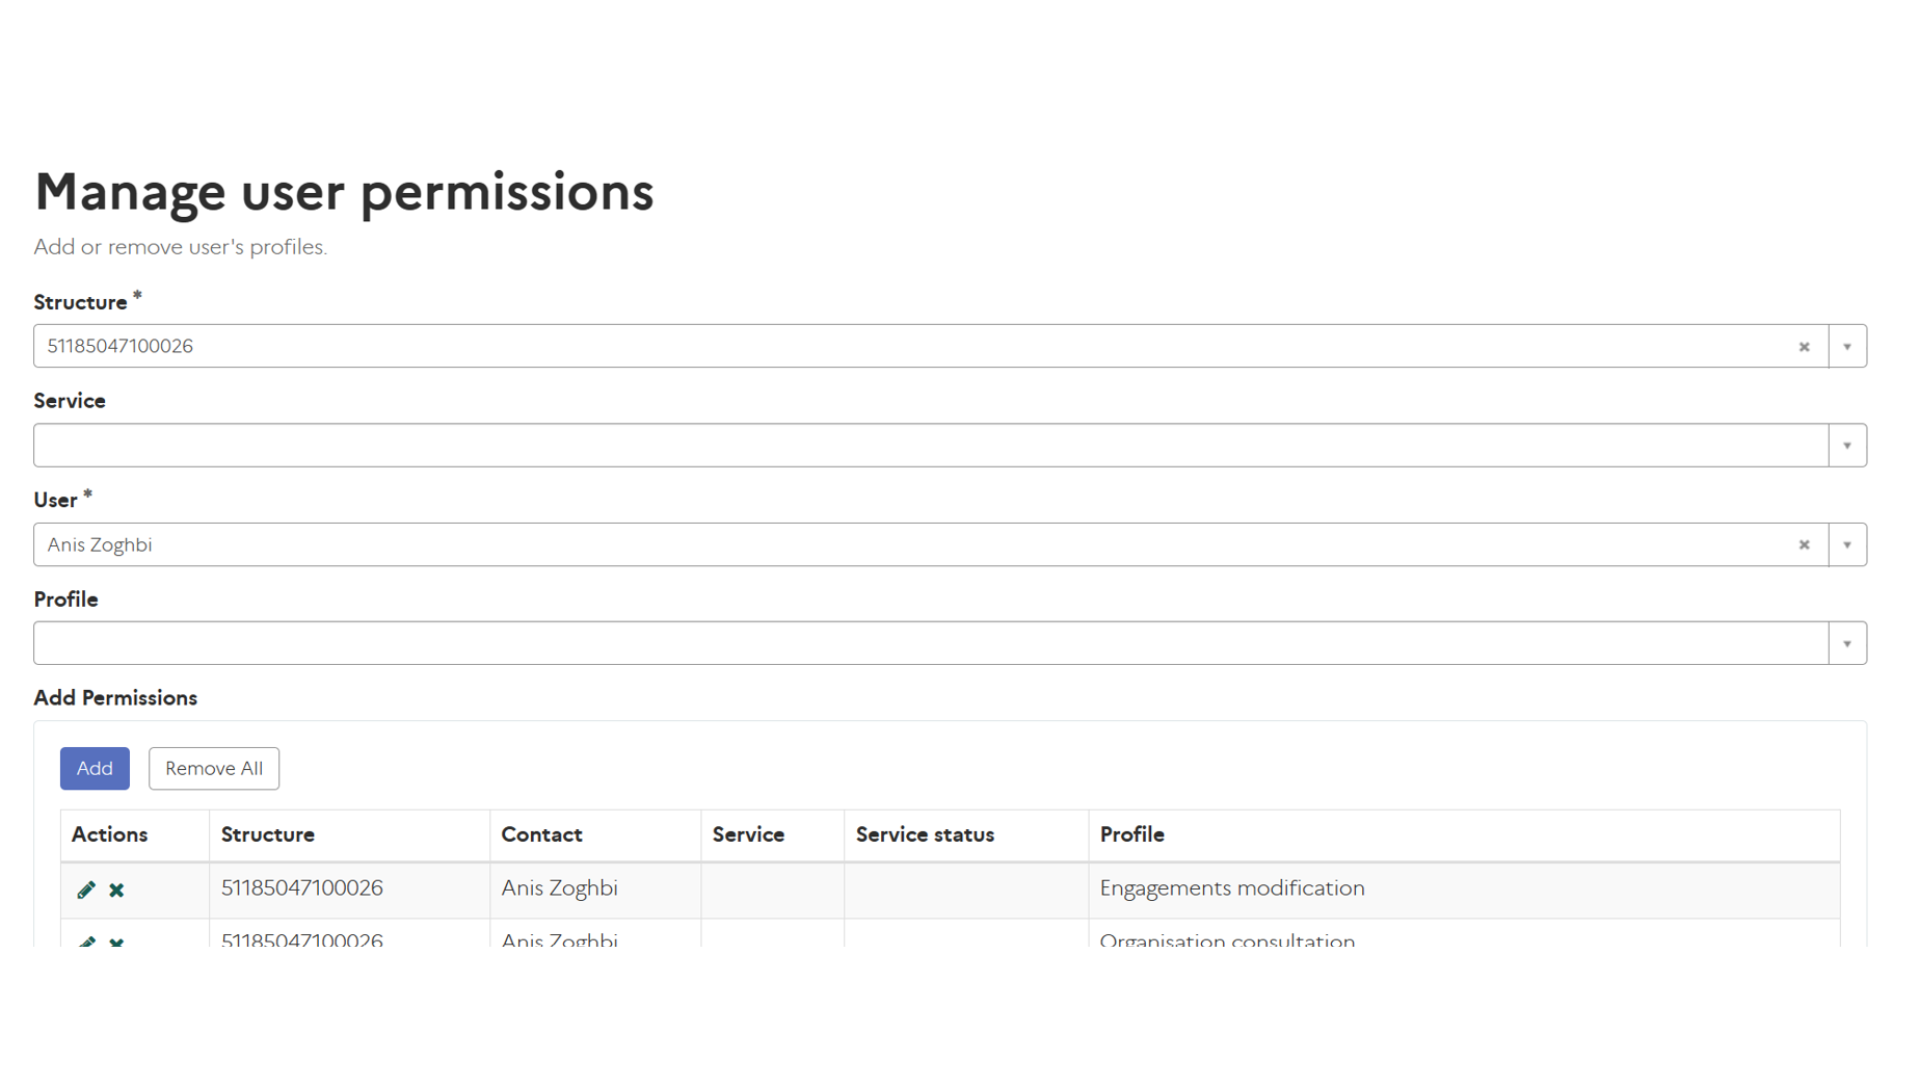
Task: Click inside the Service input field
Action: [930, 445]
